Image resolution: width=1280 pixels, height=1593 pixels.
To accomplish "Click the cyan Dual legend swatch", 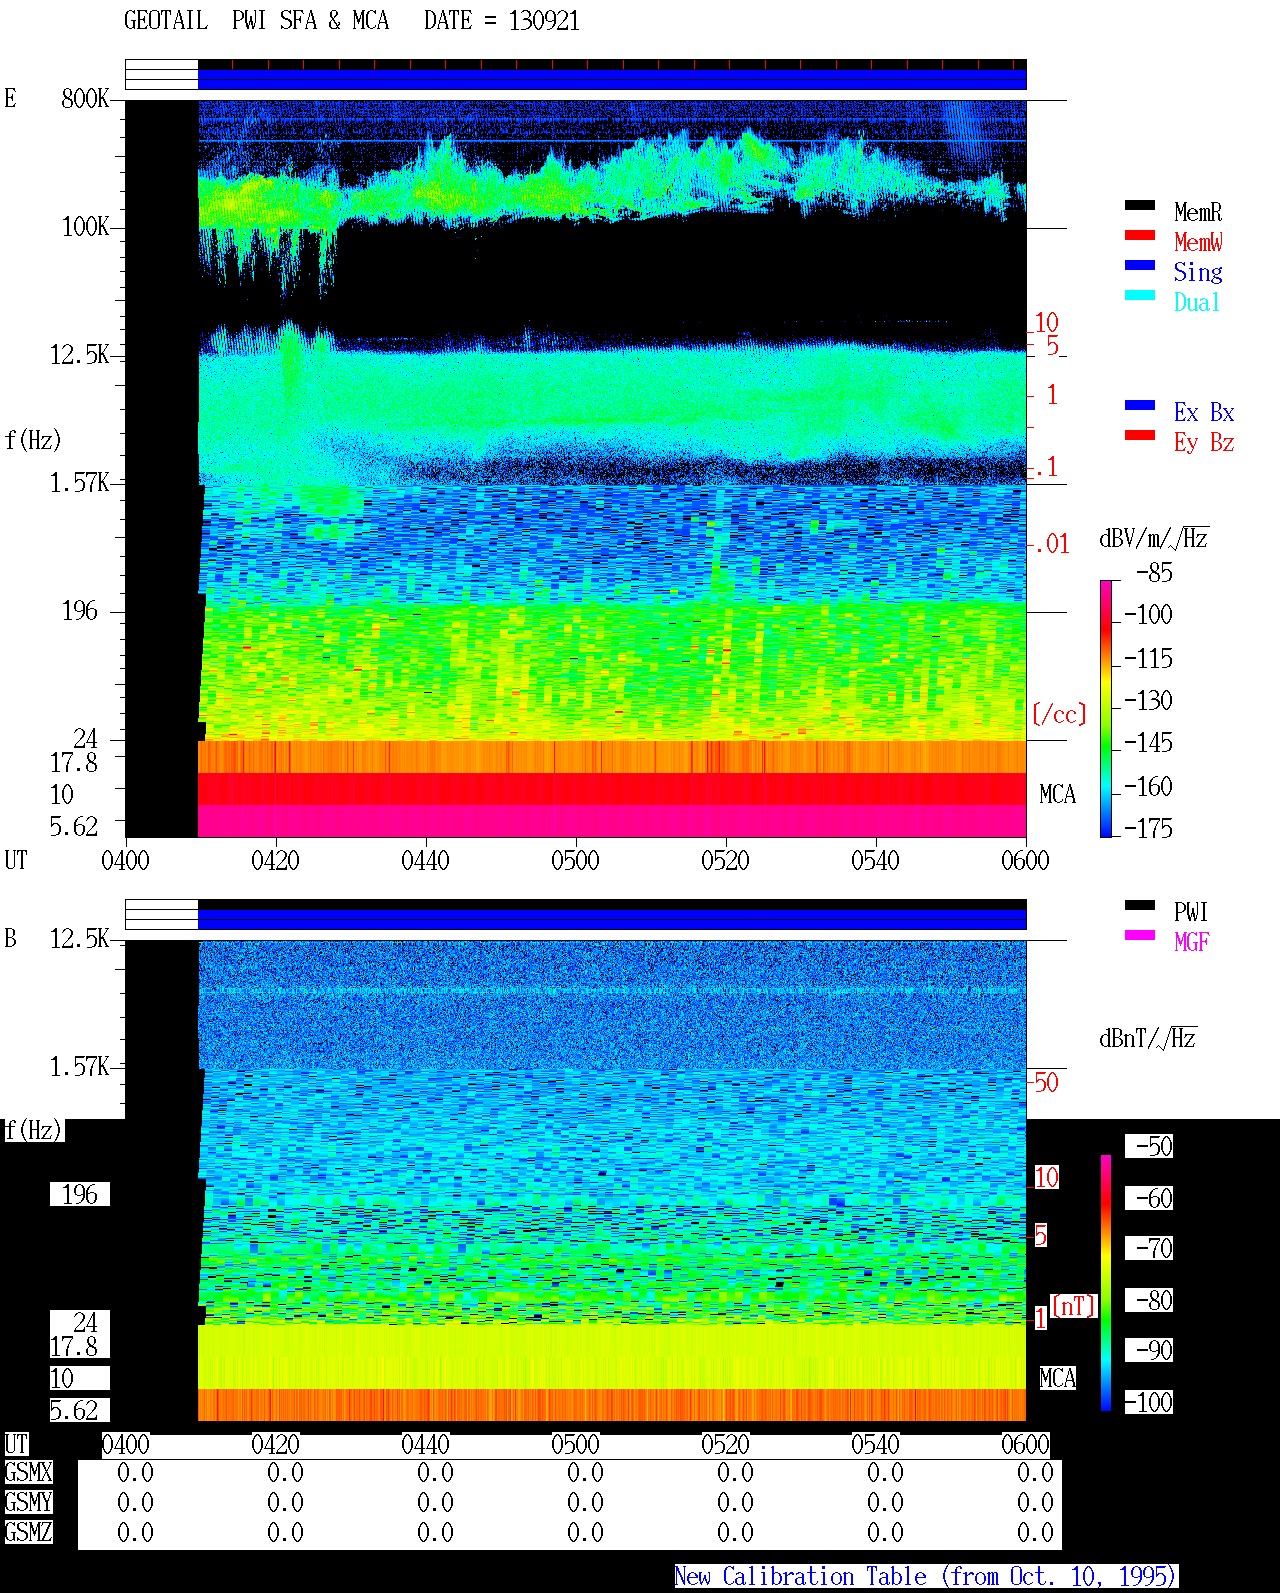I will [x=1140, y=295].
